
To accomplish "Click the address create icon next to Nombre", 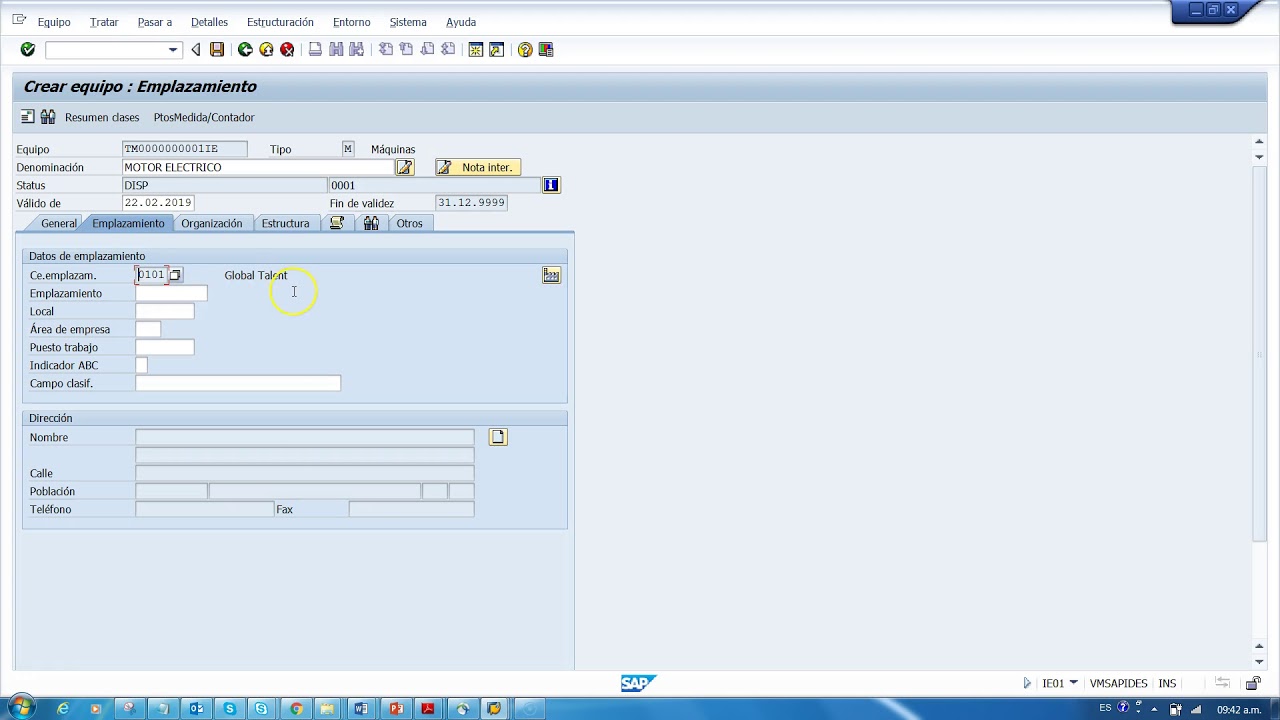I will click(x=498, y=437).
